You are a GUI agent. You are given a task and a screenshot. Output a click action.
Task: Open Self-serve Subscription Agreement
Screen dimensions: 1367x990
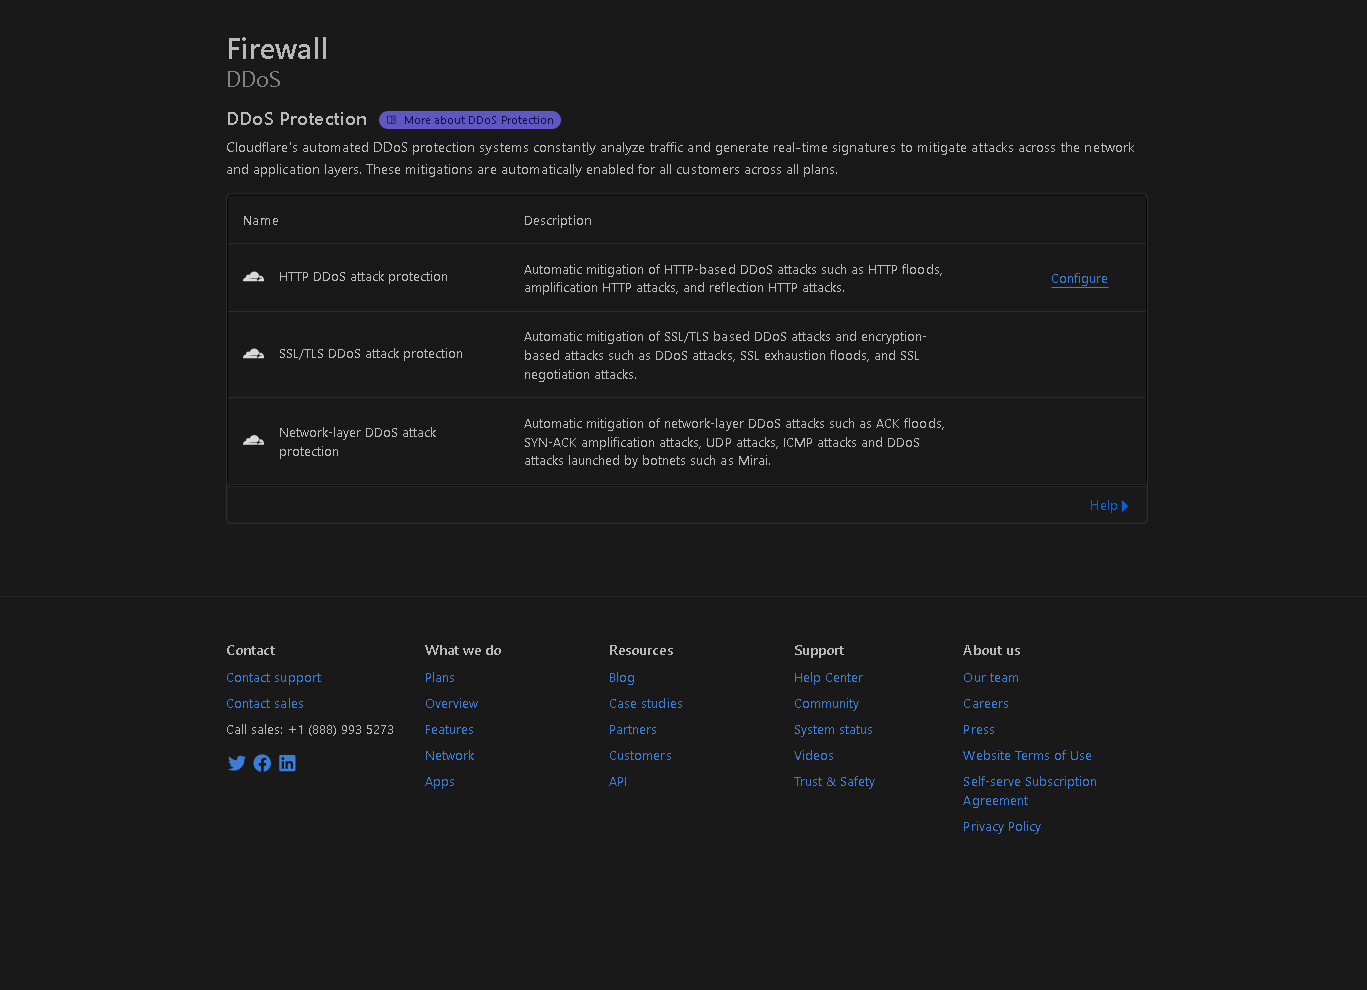coord(1030,791)
